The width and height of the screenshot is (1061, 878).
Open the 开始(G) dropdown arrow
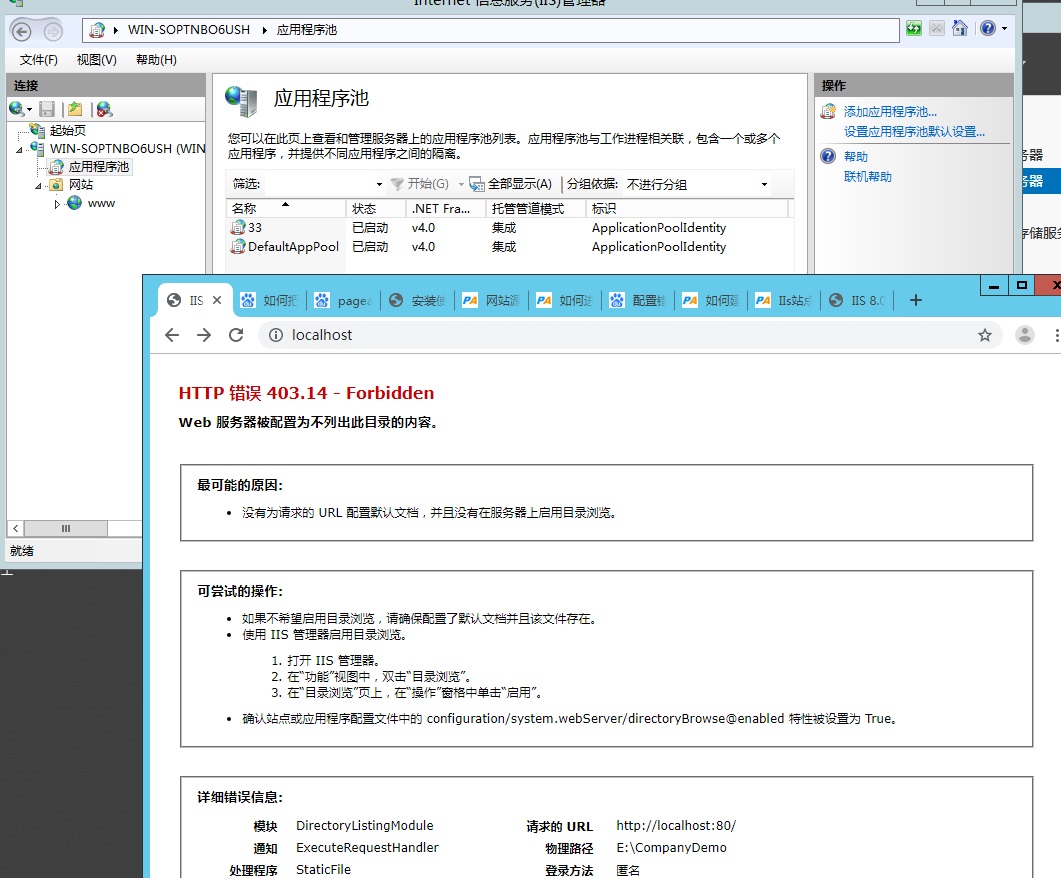461,184
